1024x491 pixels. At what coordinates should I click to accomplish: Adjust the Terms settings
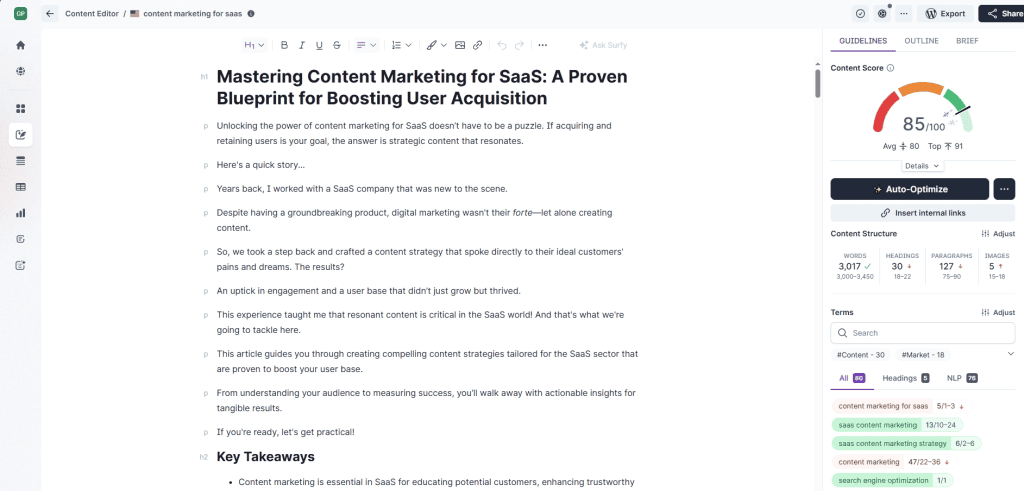tap(998, 312)
